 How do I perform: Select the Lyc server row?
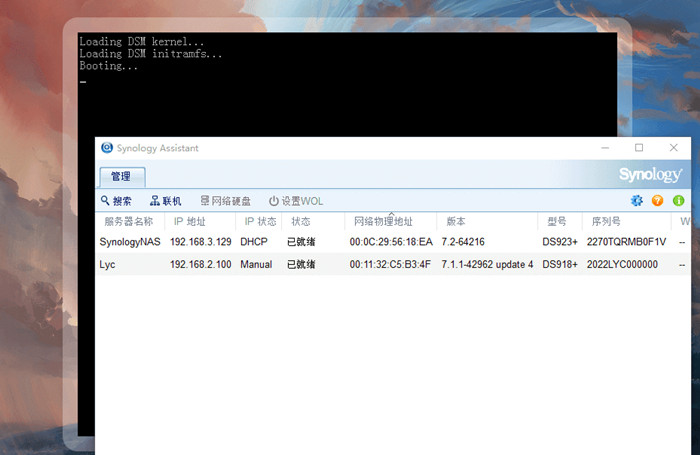click(x=393, y=264)
